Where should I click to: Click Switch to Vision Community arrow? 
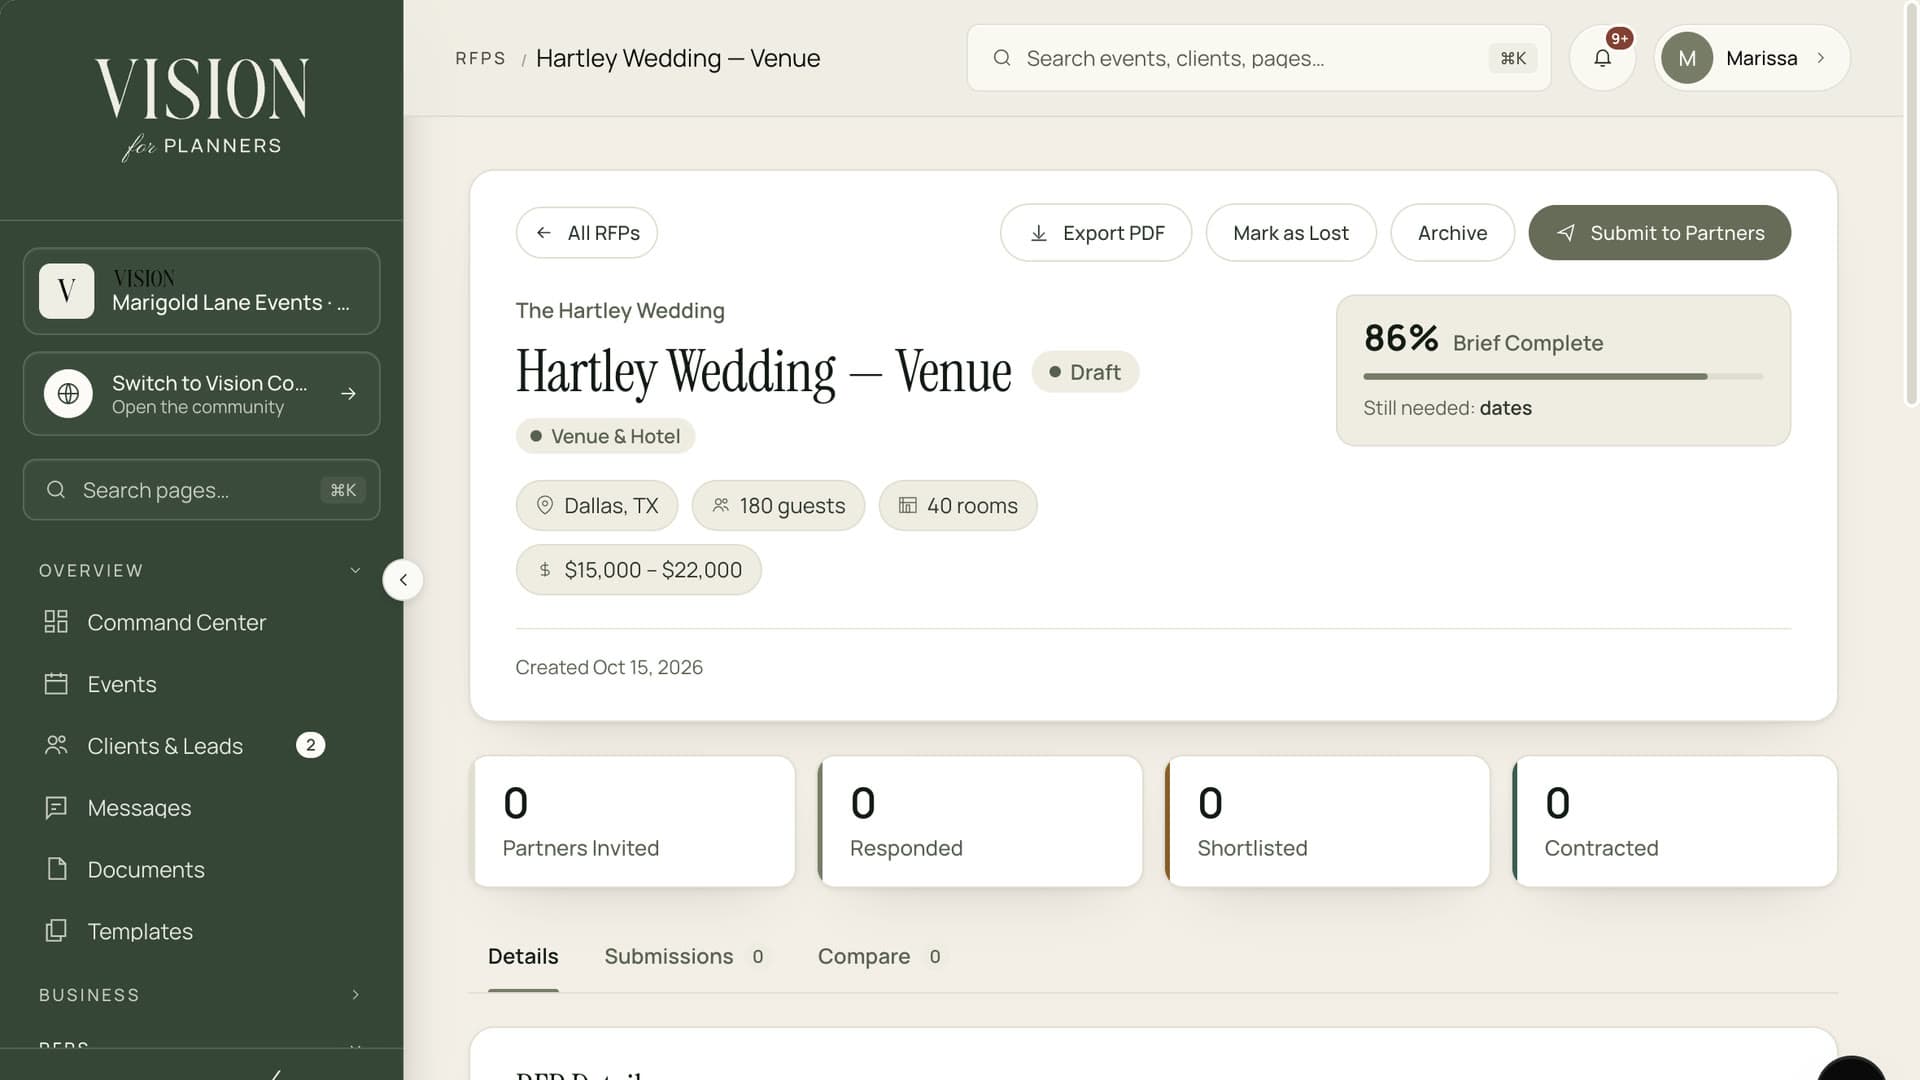point(348,394)
